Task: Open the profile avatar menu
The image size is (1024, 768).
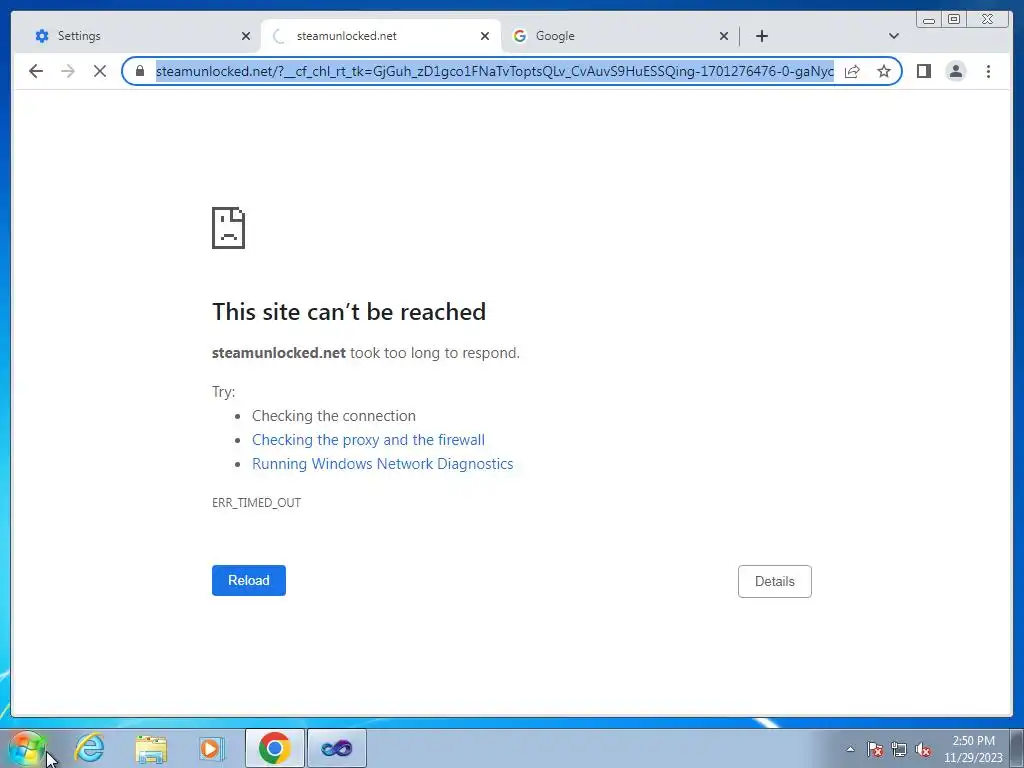Action: [x=955, y=71]
